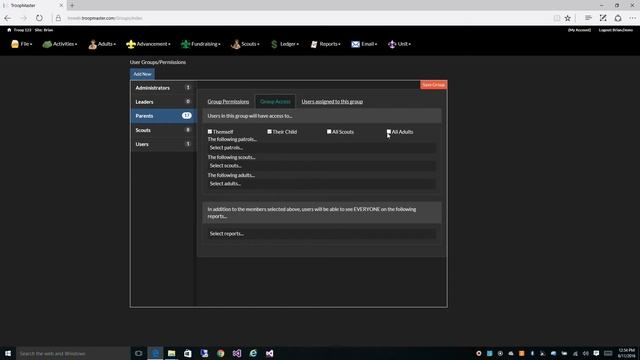Click the taskbar clock
The height and width of the screenshot is (360, 640).
[627, 353]
